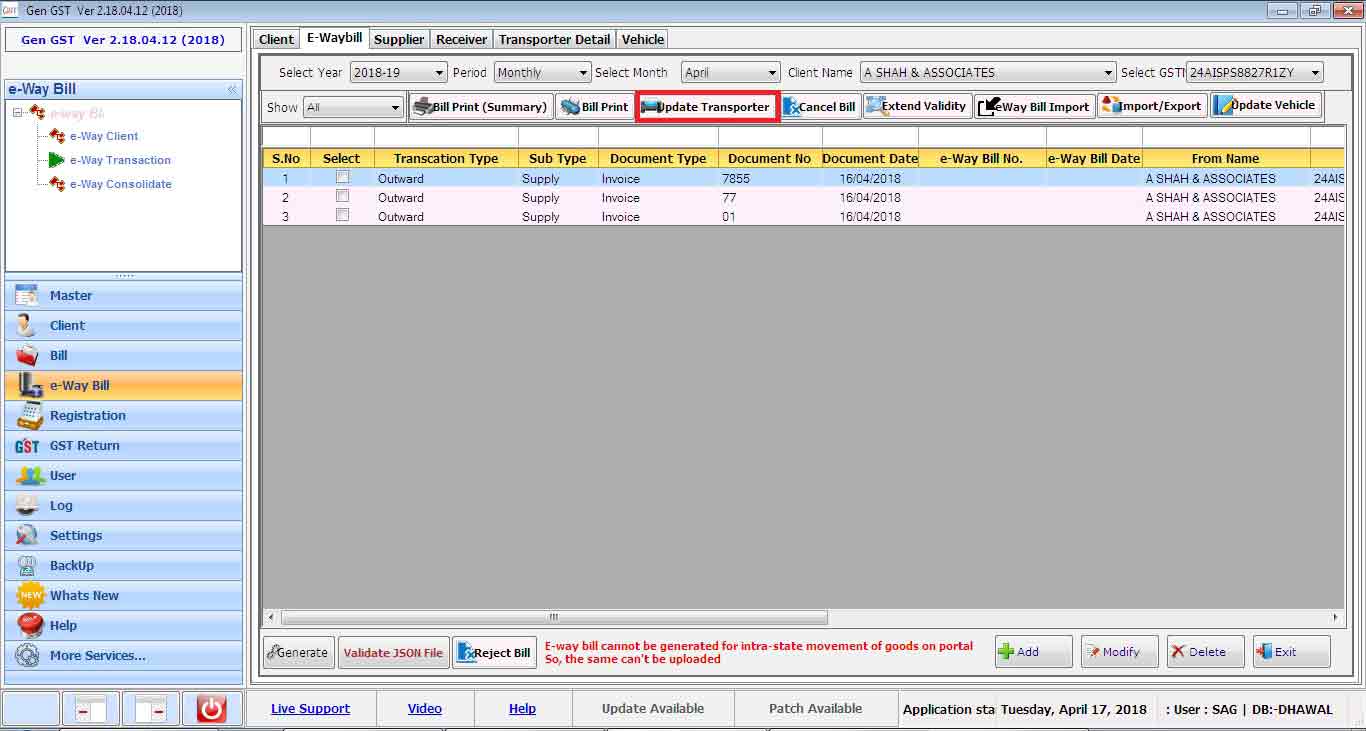Click the horizontal scrollbar of the grid

[x=554, y=618]
